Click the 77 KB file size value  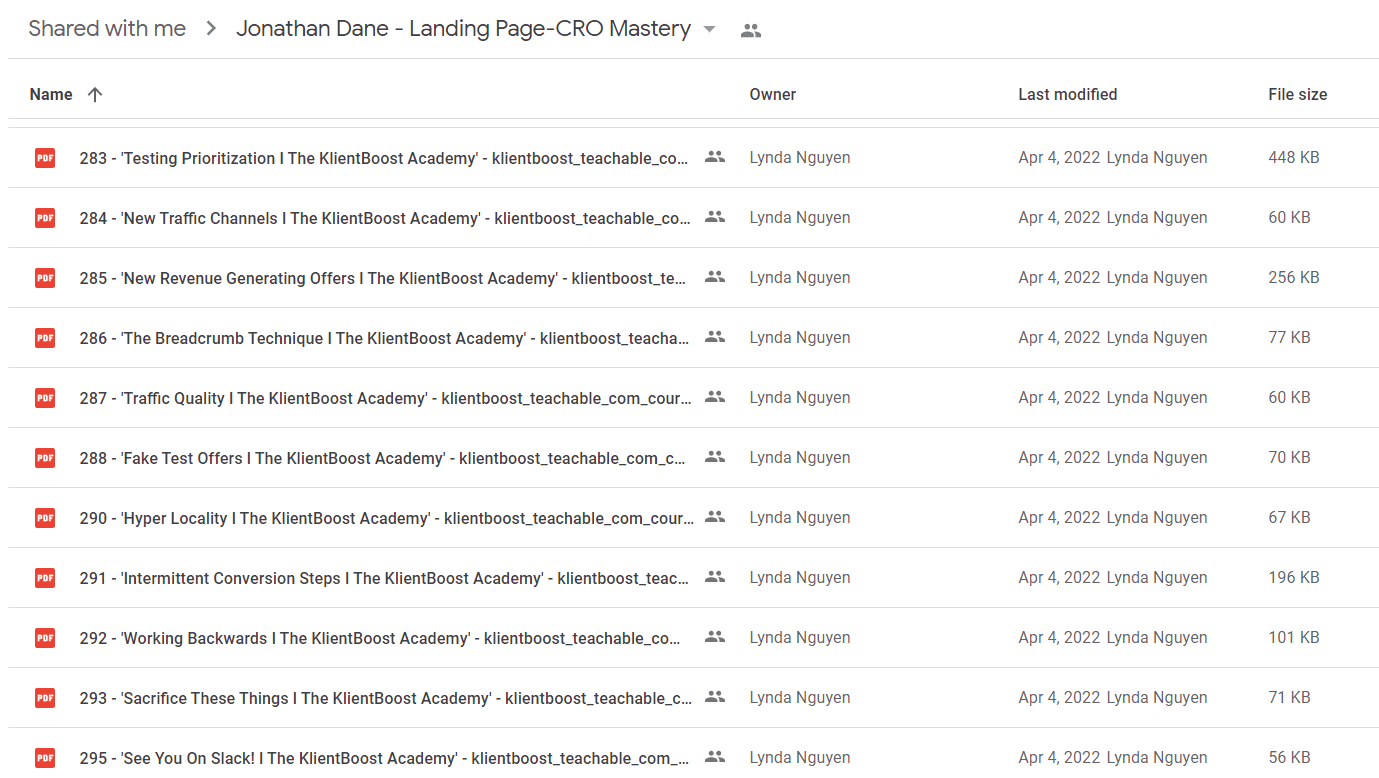(1289, 338)
